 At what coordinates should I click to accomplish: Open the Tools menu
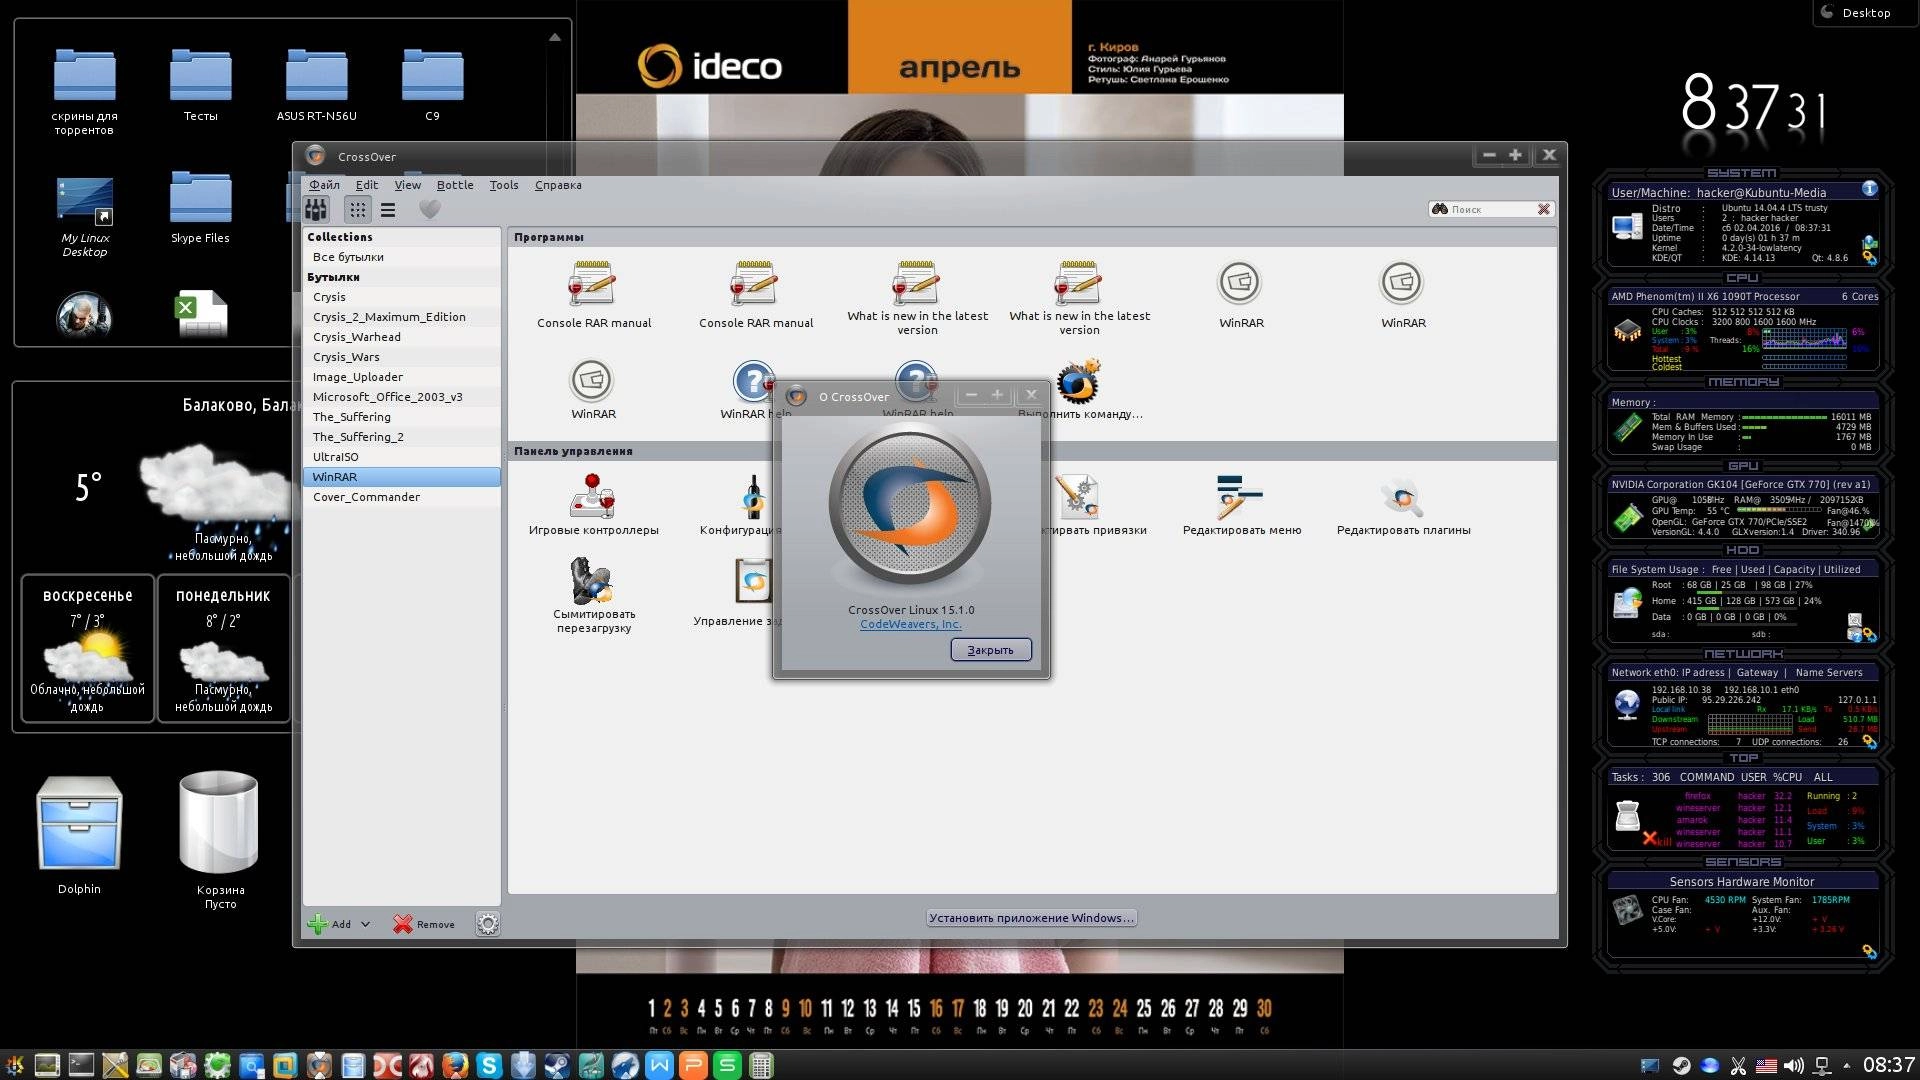coord(504,185)
